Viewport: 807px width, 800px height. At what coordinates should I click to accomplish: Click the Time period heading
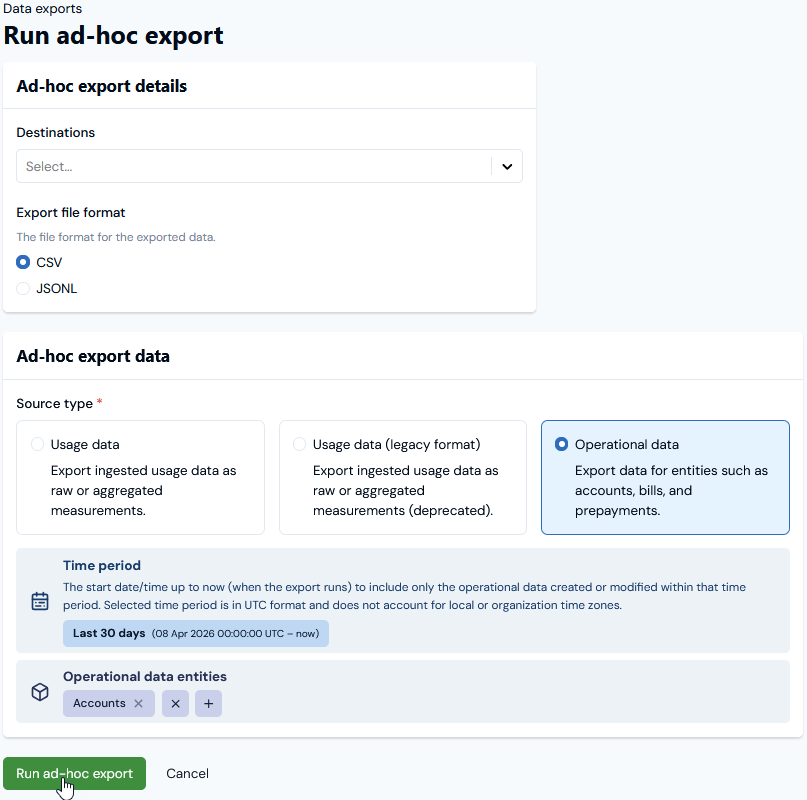click(102, 565)
